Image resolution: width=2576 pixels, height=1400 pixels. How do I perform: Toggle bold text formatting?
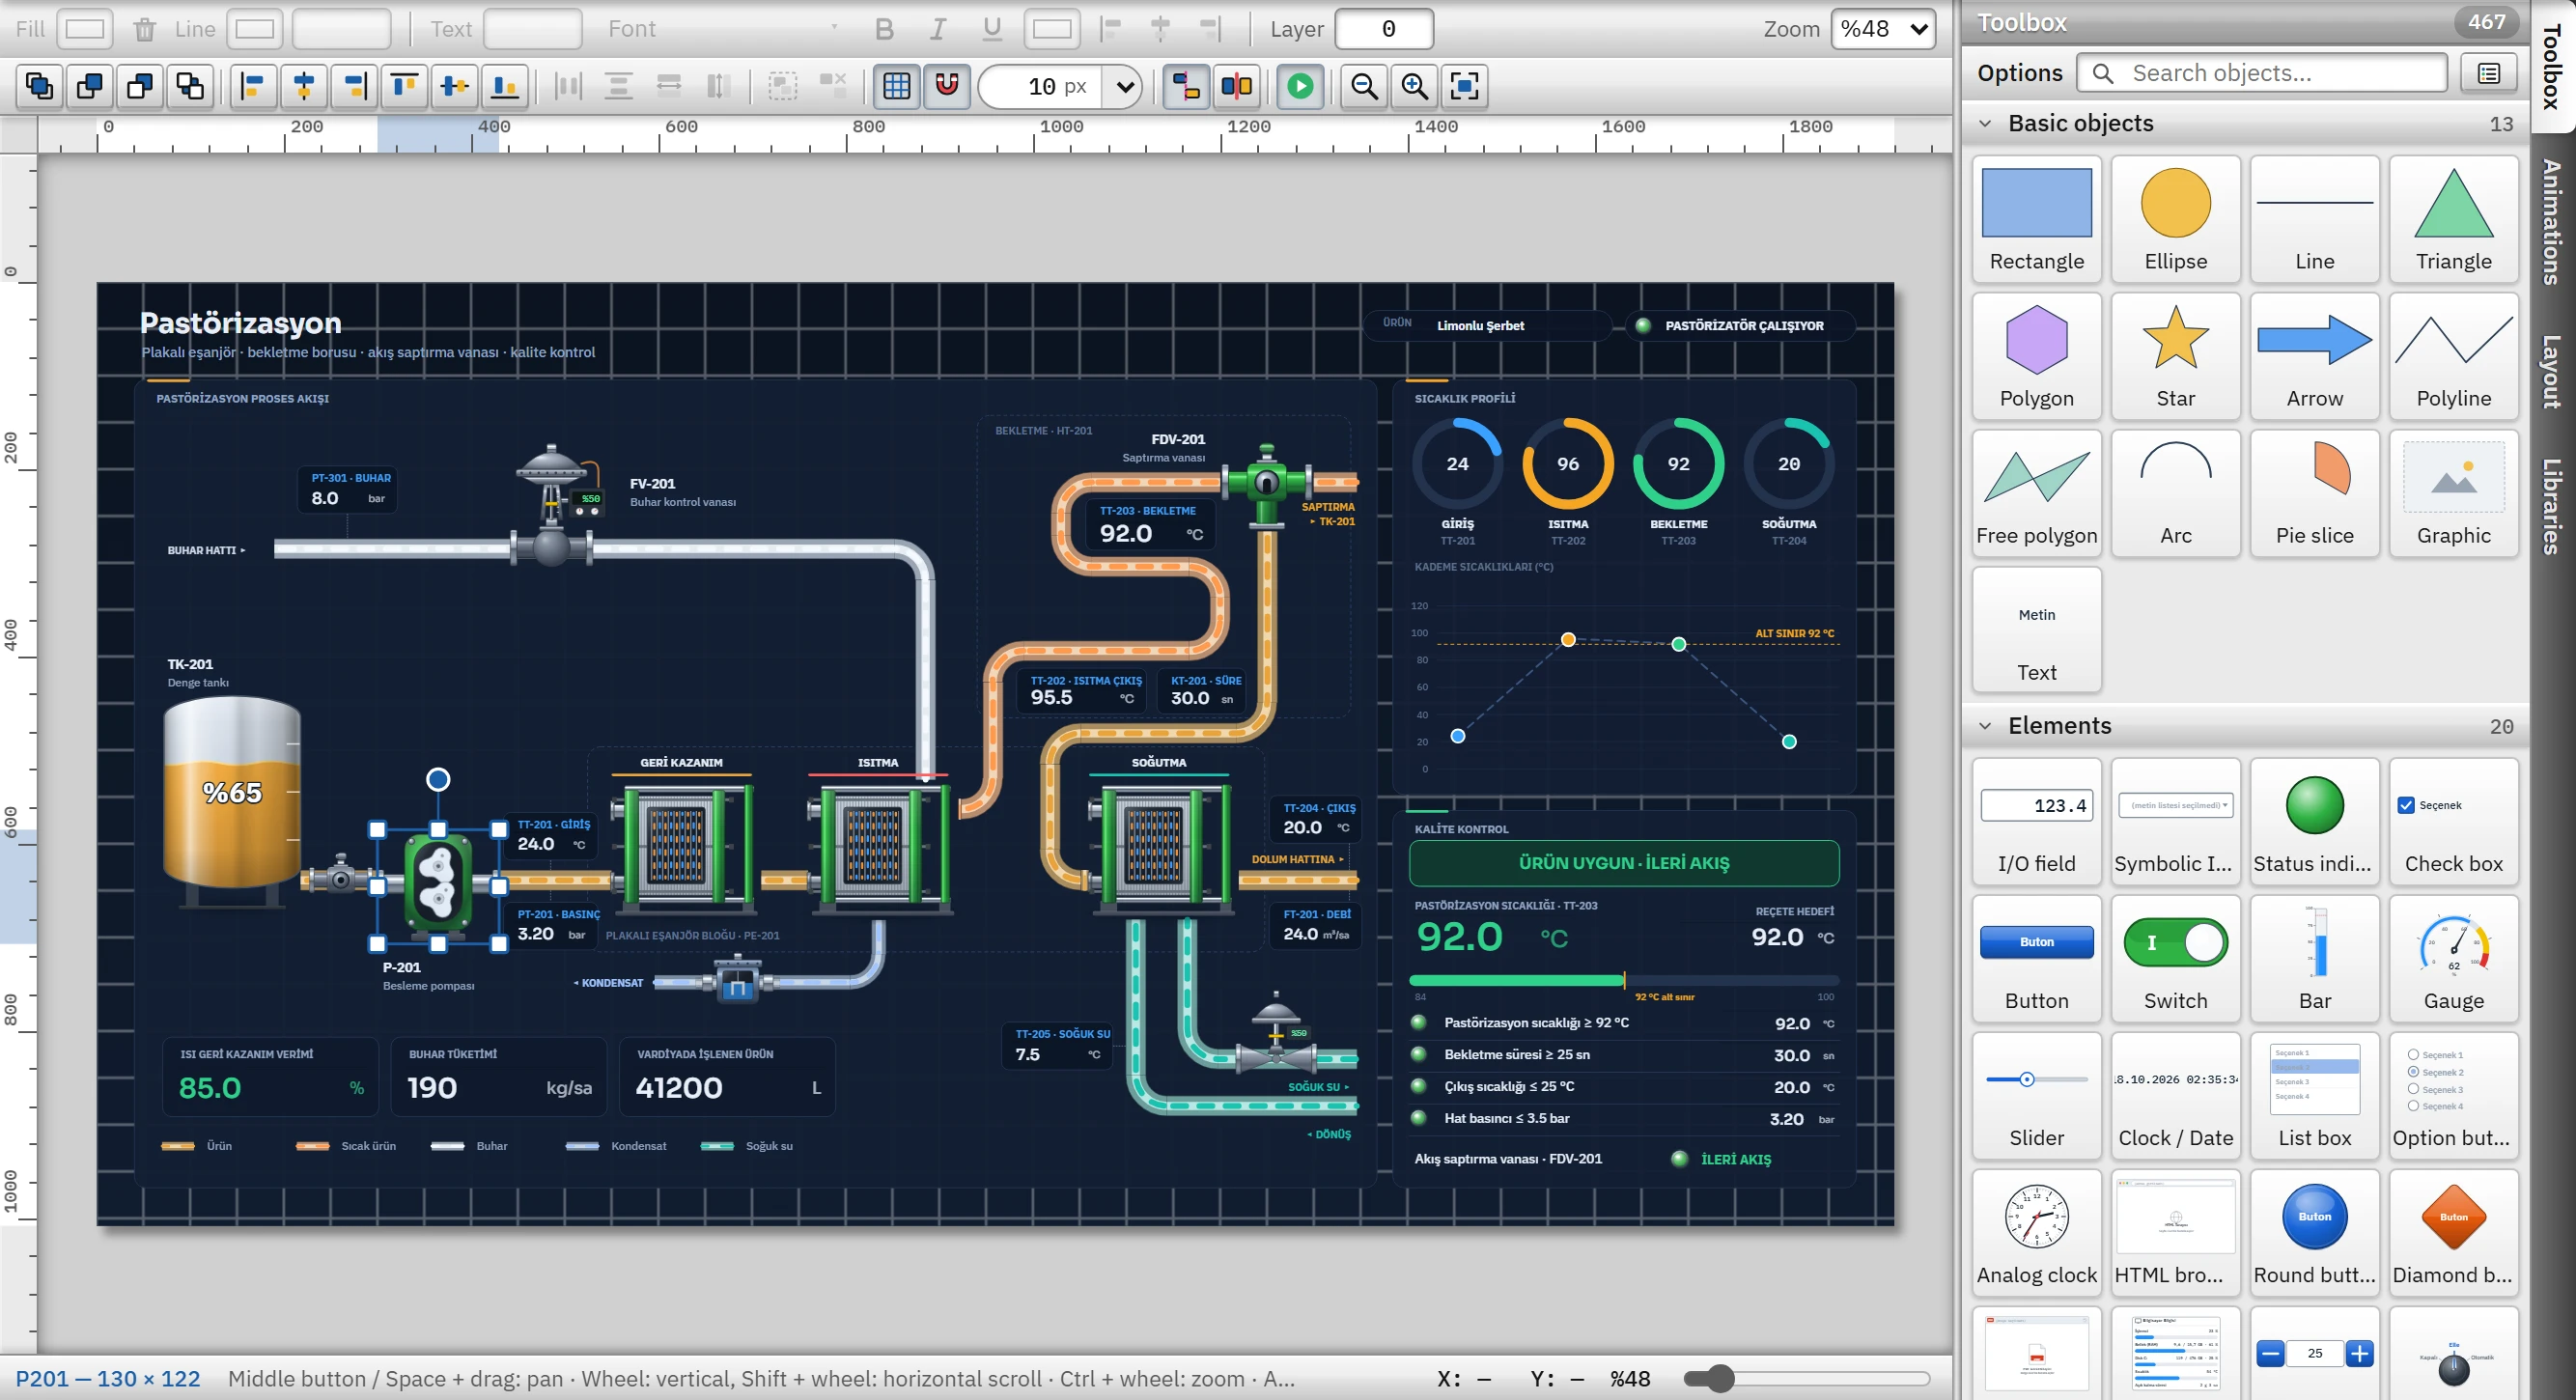(x=884, y=29)
